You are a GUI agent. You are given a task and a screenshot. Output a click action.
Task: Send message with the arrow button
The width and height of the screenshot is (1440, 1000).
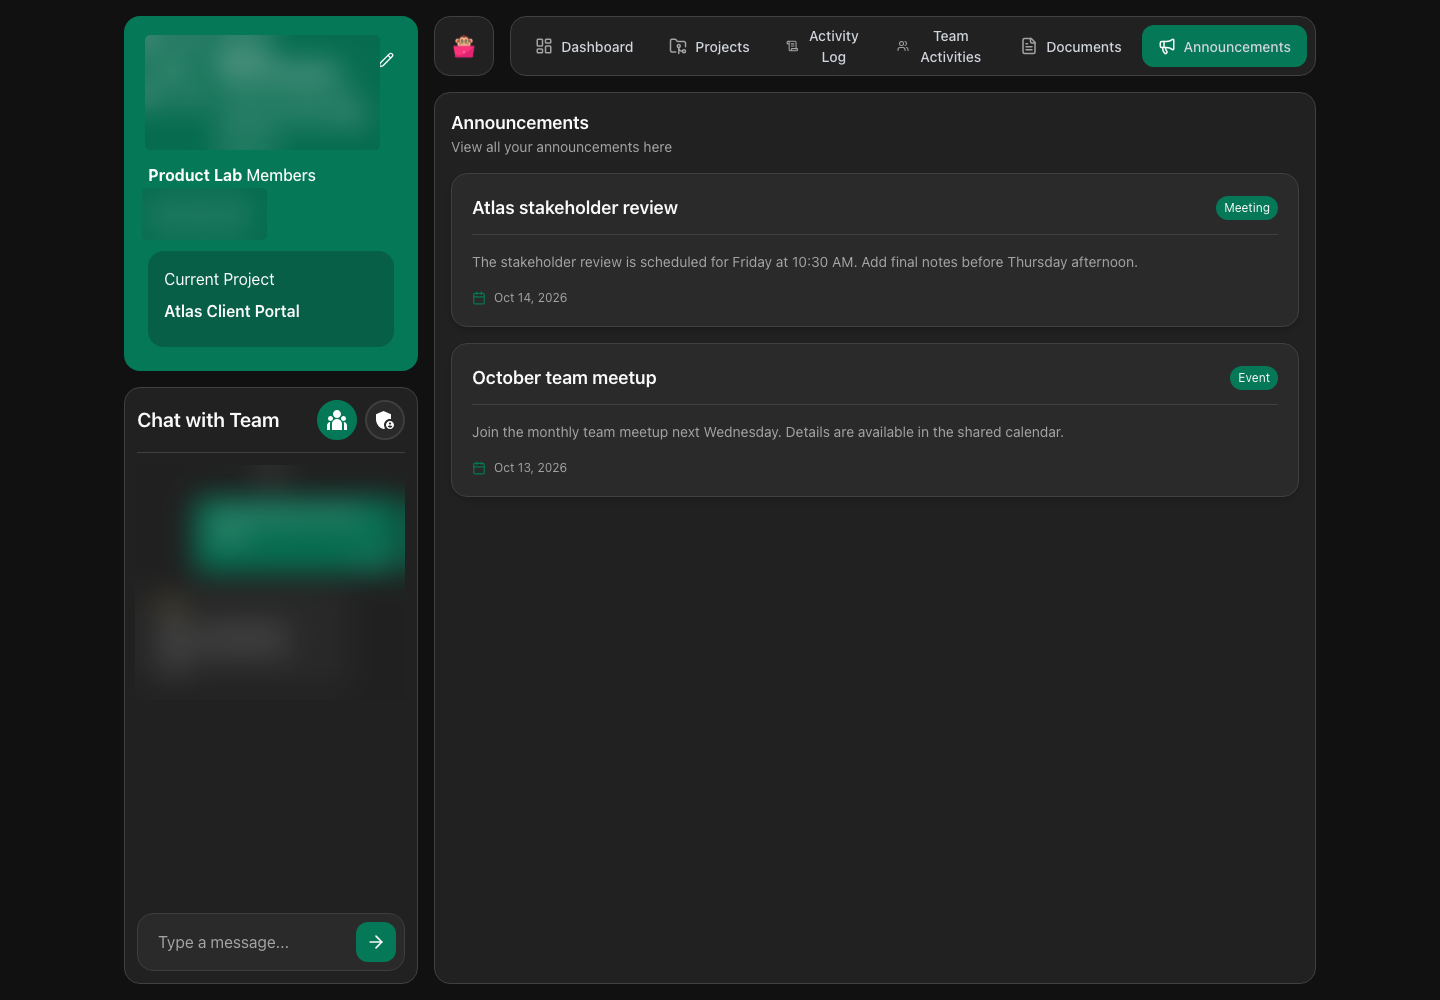376,942
